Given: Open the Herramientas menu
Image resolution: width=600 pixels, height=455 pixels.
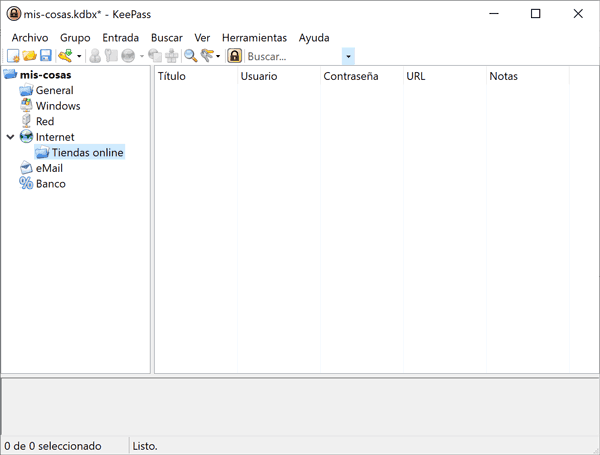Looking at the screenshot, I should (x=254, y=38).
